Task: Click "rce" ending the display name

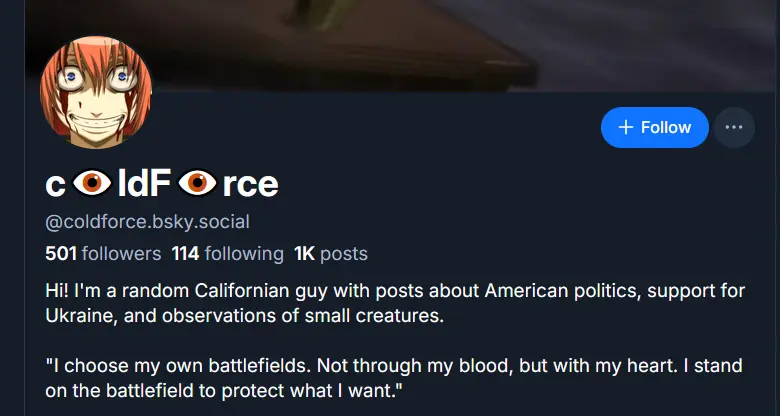Action: tap(251, 183)
